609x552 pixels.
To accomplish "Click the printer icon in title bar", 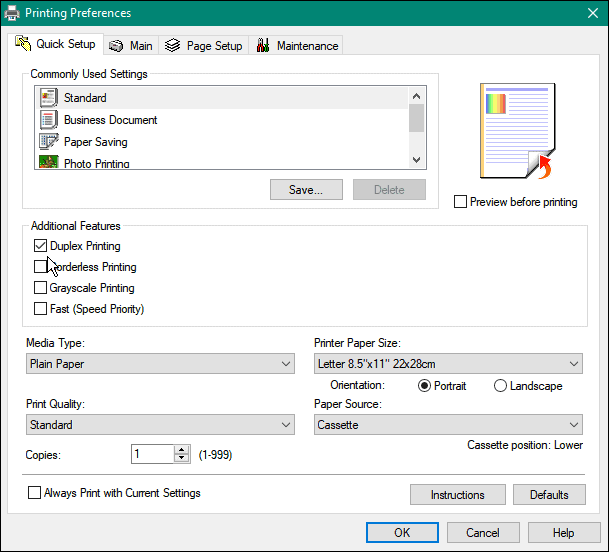I will (x=12, y=13).
